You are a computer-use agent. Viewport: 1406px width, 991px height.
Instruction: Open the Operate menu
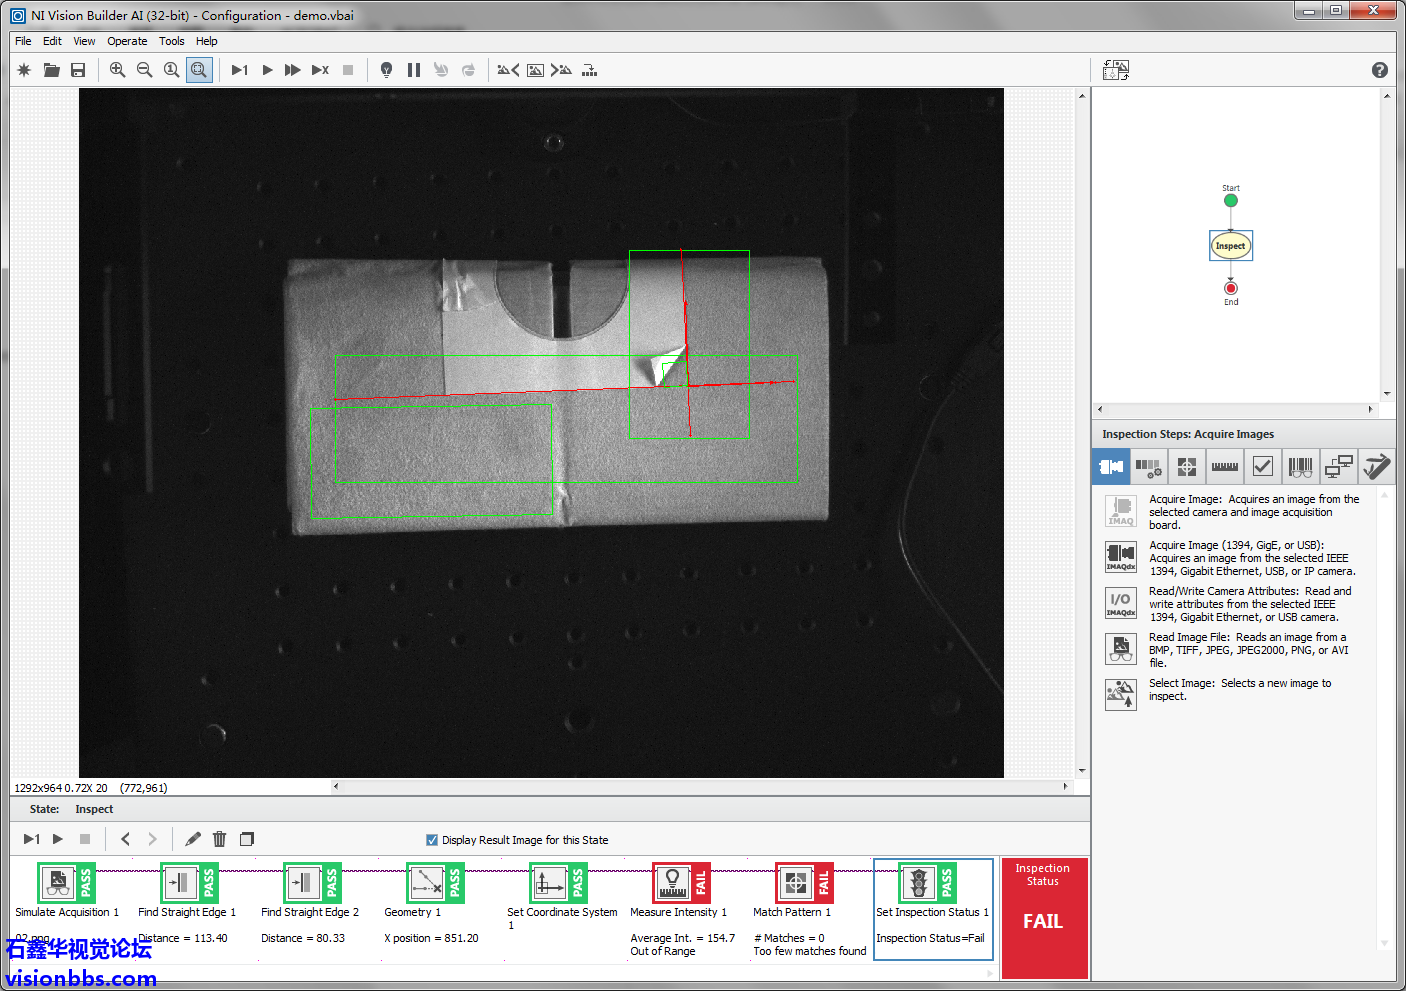coord(127,41)
